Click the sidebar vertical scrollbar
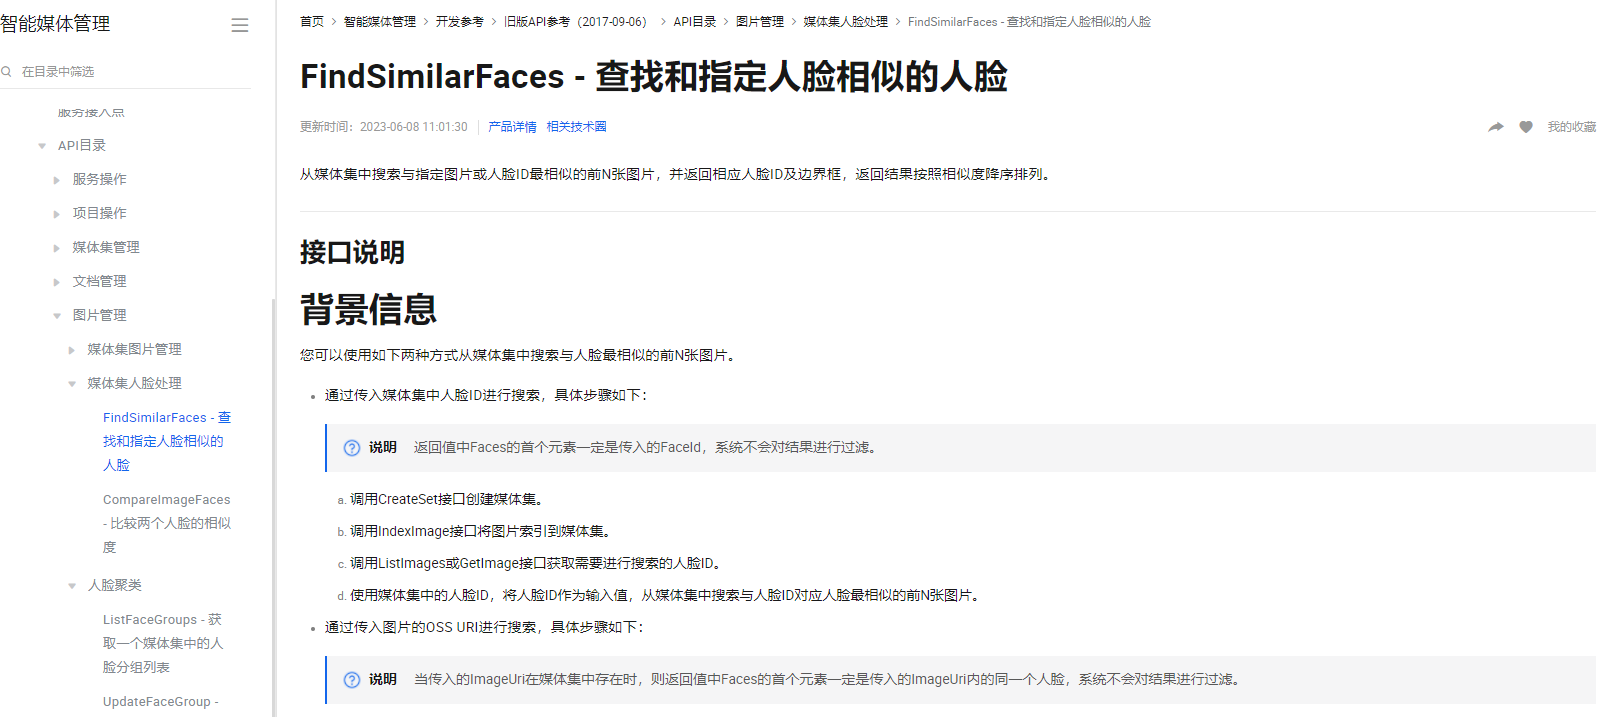The height and width of the screenshot is (717, 1611). 273,508
